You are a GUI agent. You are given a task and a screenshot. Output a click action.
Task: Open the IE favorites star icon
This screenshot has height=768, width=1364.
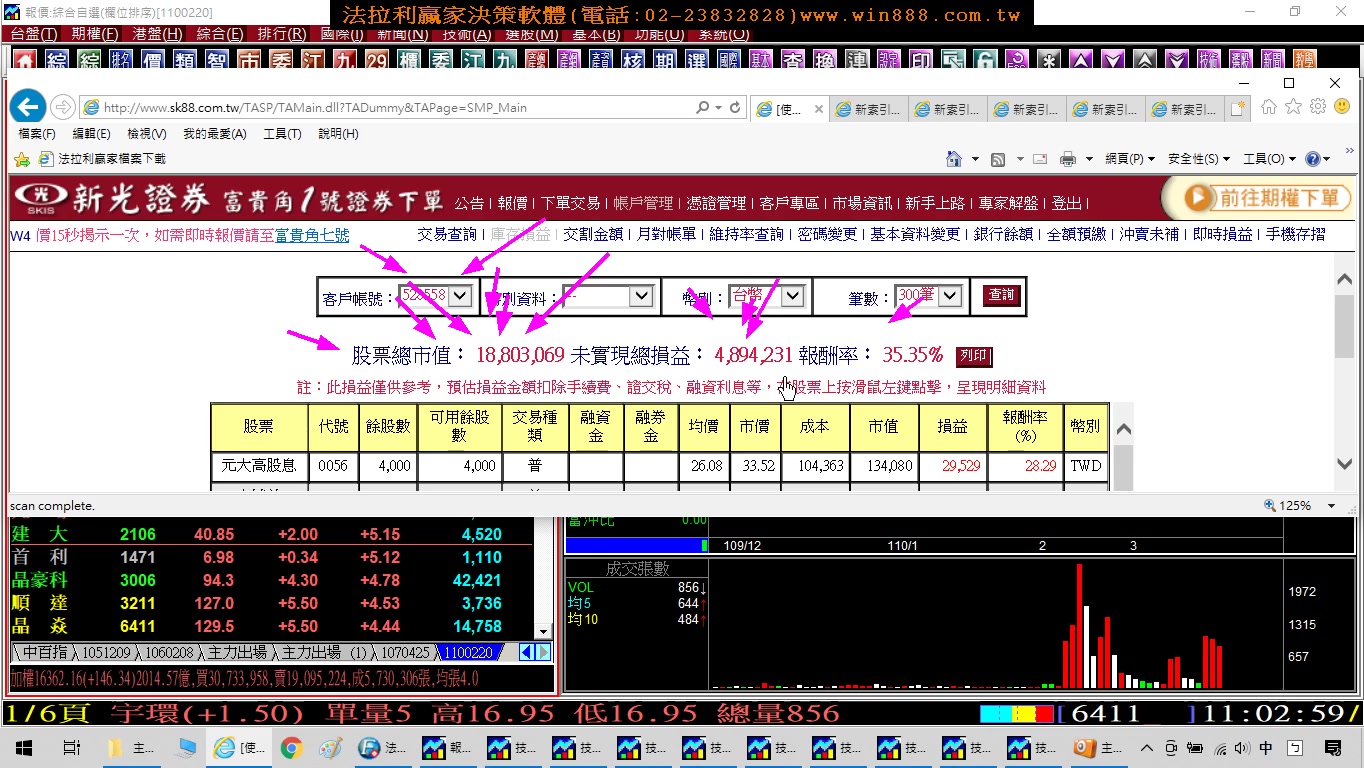coord(1293,106)
